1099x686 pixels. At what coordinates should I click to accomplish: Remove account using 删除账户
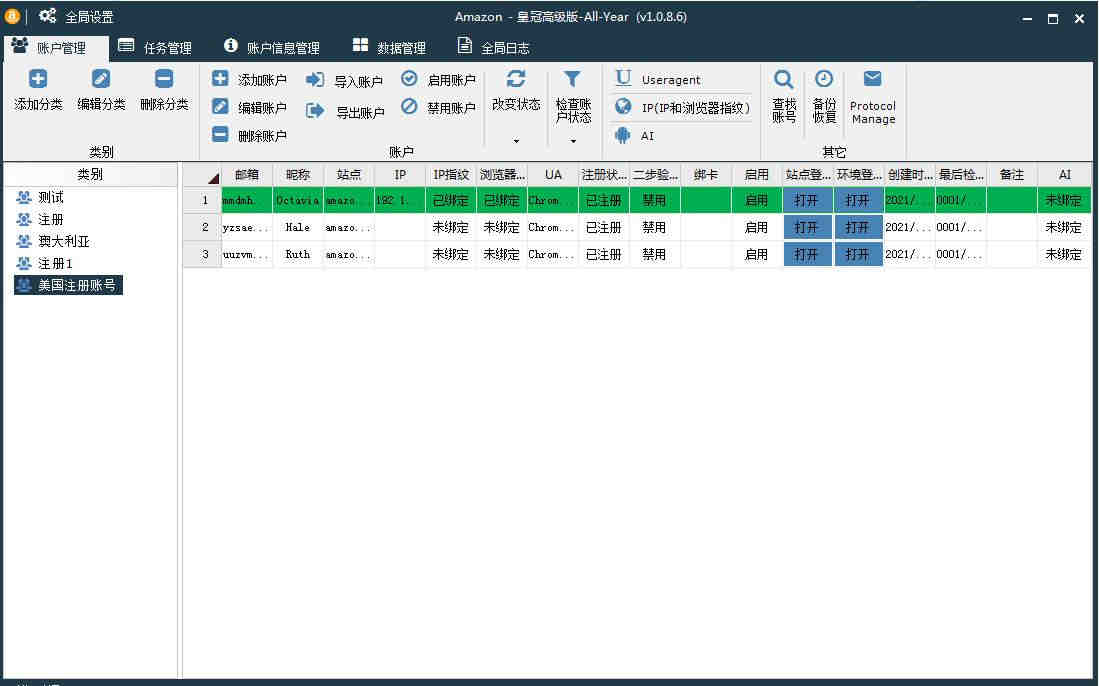tap(250, 135)
